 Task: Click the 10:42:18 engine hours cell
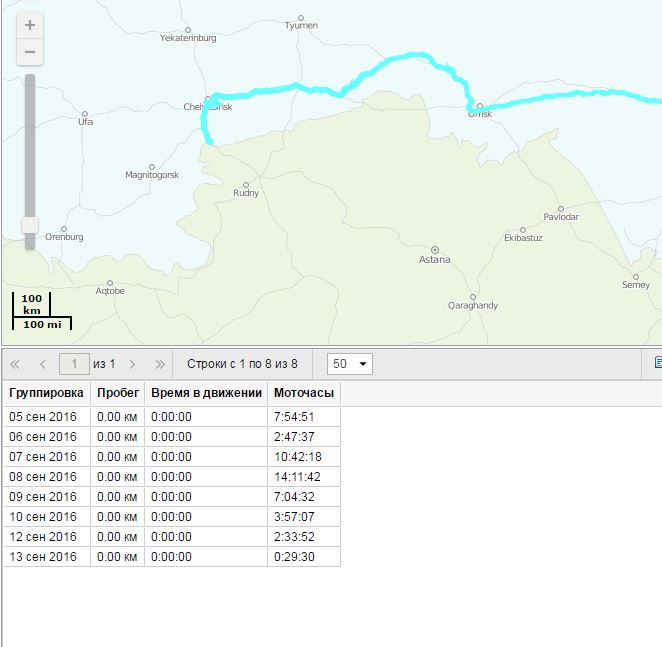click(x=297, y=457)
